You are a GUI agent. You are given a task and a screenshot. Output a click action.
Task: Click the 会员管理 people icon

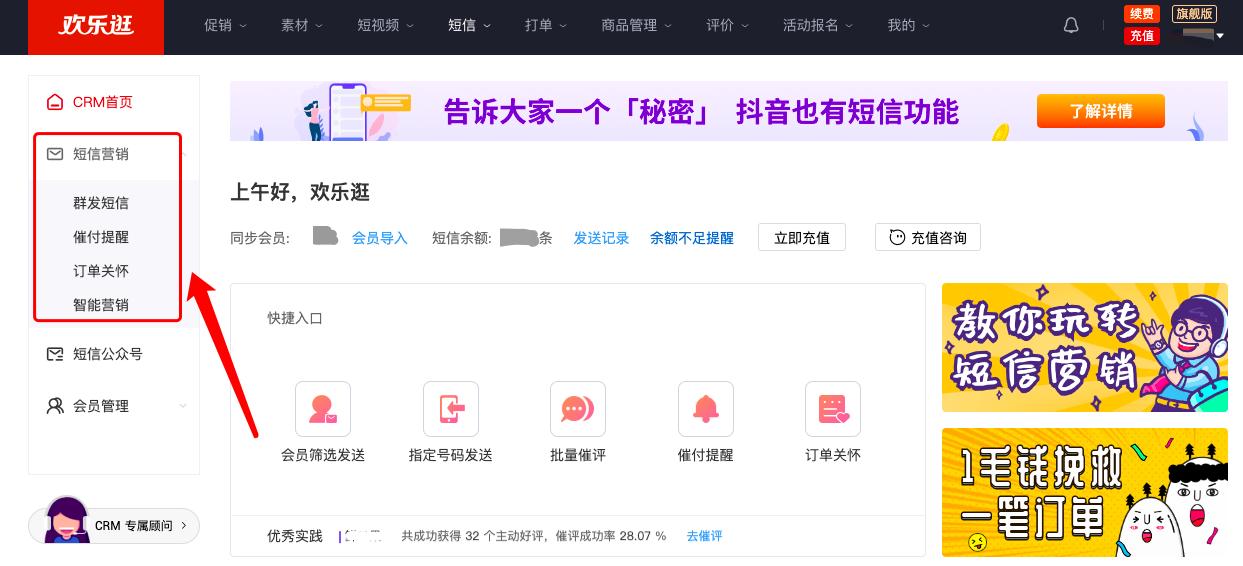55,406
